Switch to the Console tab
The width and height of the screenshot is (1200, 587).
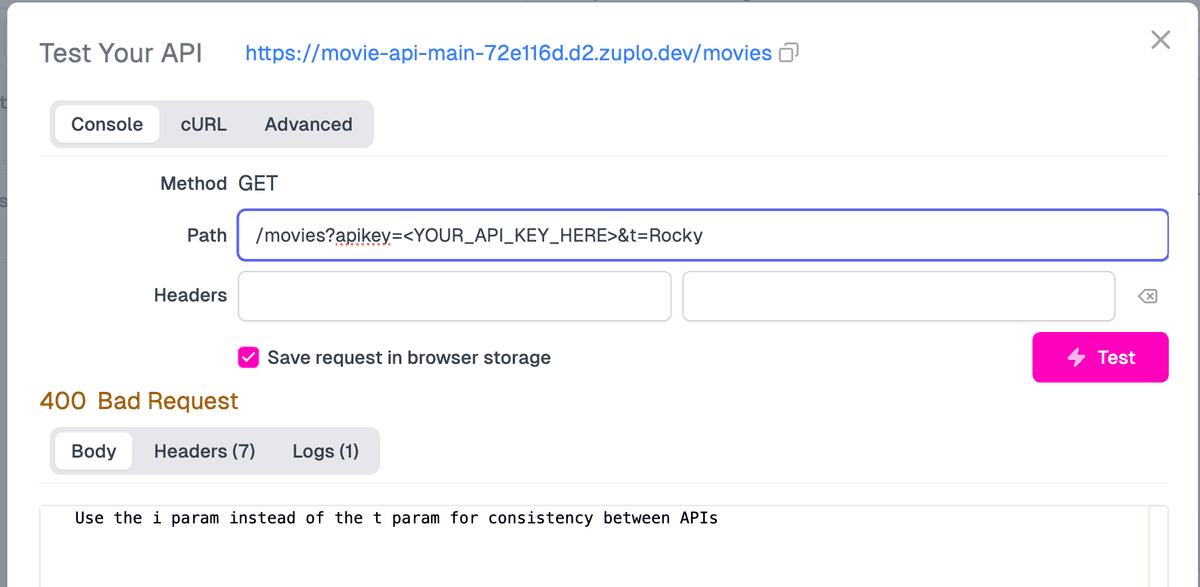tap(107, 125)
